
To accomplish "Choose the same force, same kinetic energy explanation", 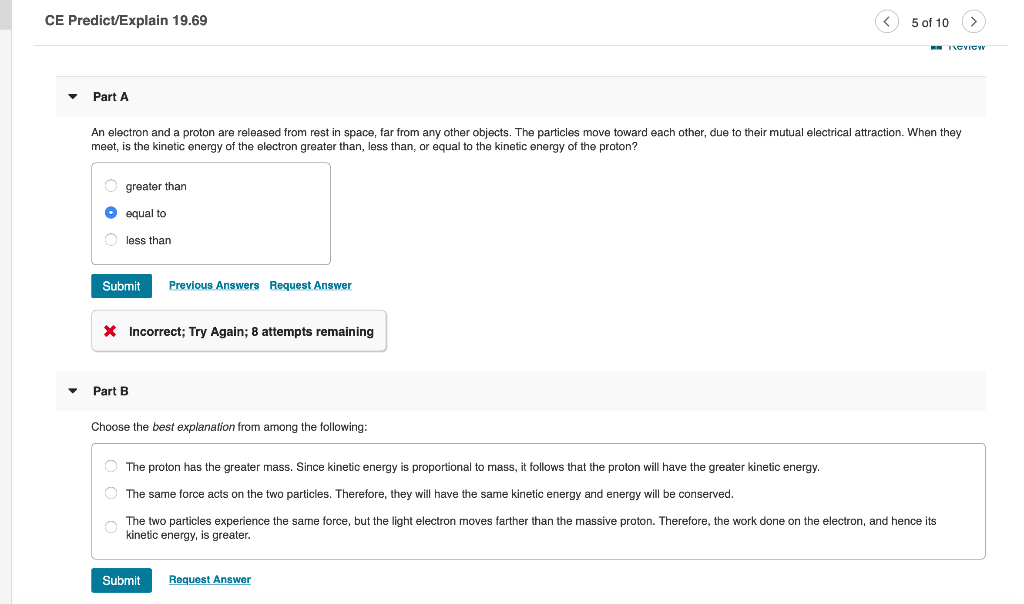I will [111, 493].
